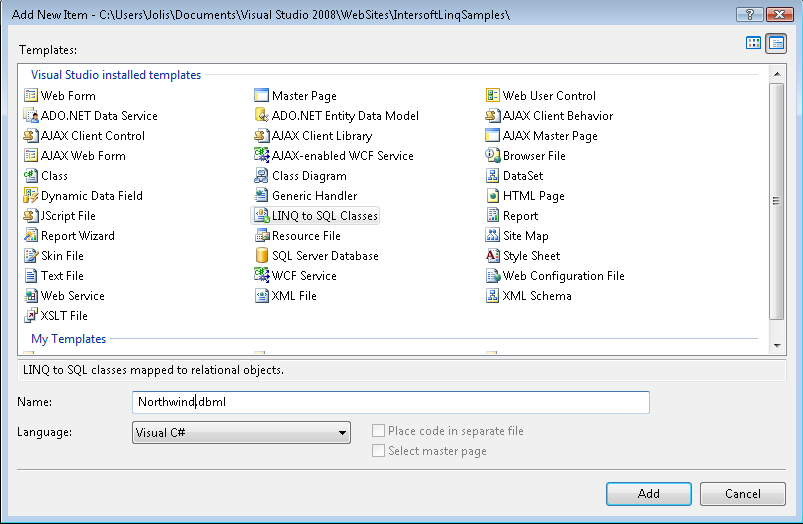Select the AJAX Web Form icon
Image resolution: width=803 pixels, height=524 pixels.
click(x=31, y=155)
